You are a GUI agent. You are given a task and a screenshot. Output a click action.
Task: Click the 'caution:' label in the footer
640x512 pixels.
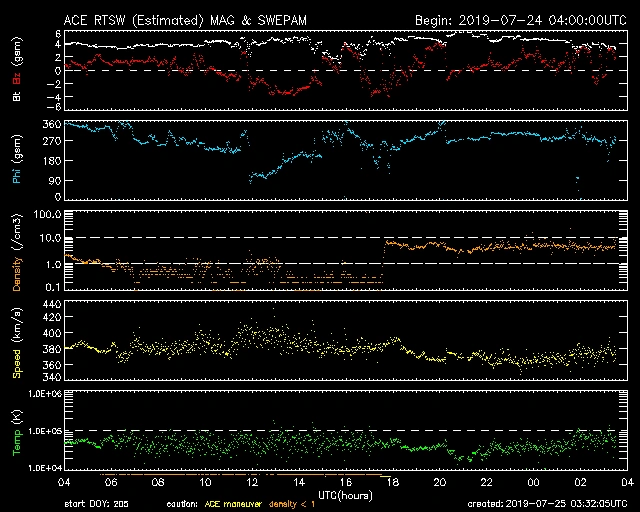click(x=182, y=504)
